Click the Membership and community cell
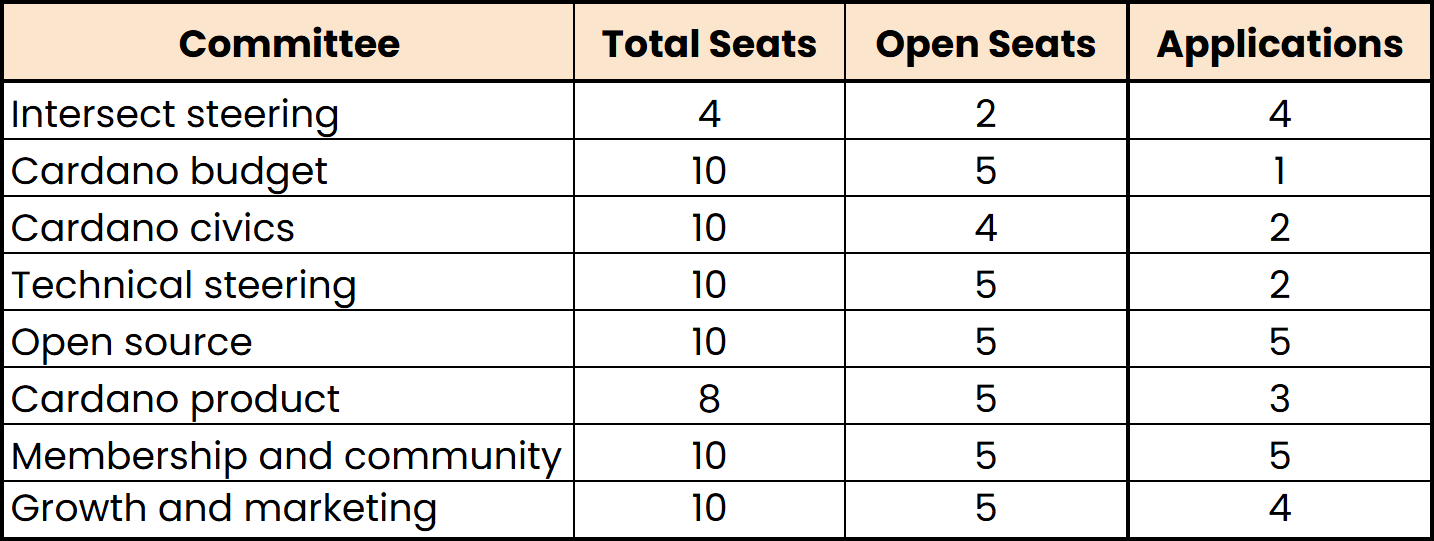 click(x=286, y=456)
